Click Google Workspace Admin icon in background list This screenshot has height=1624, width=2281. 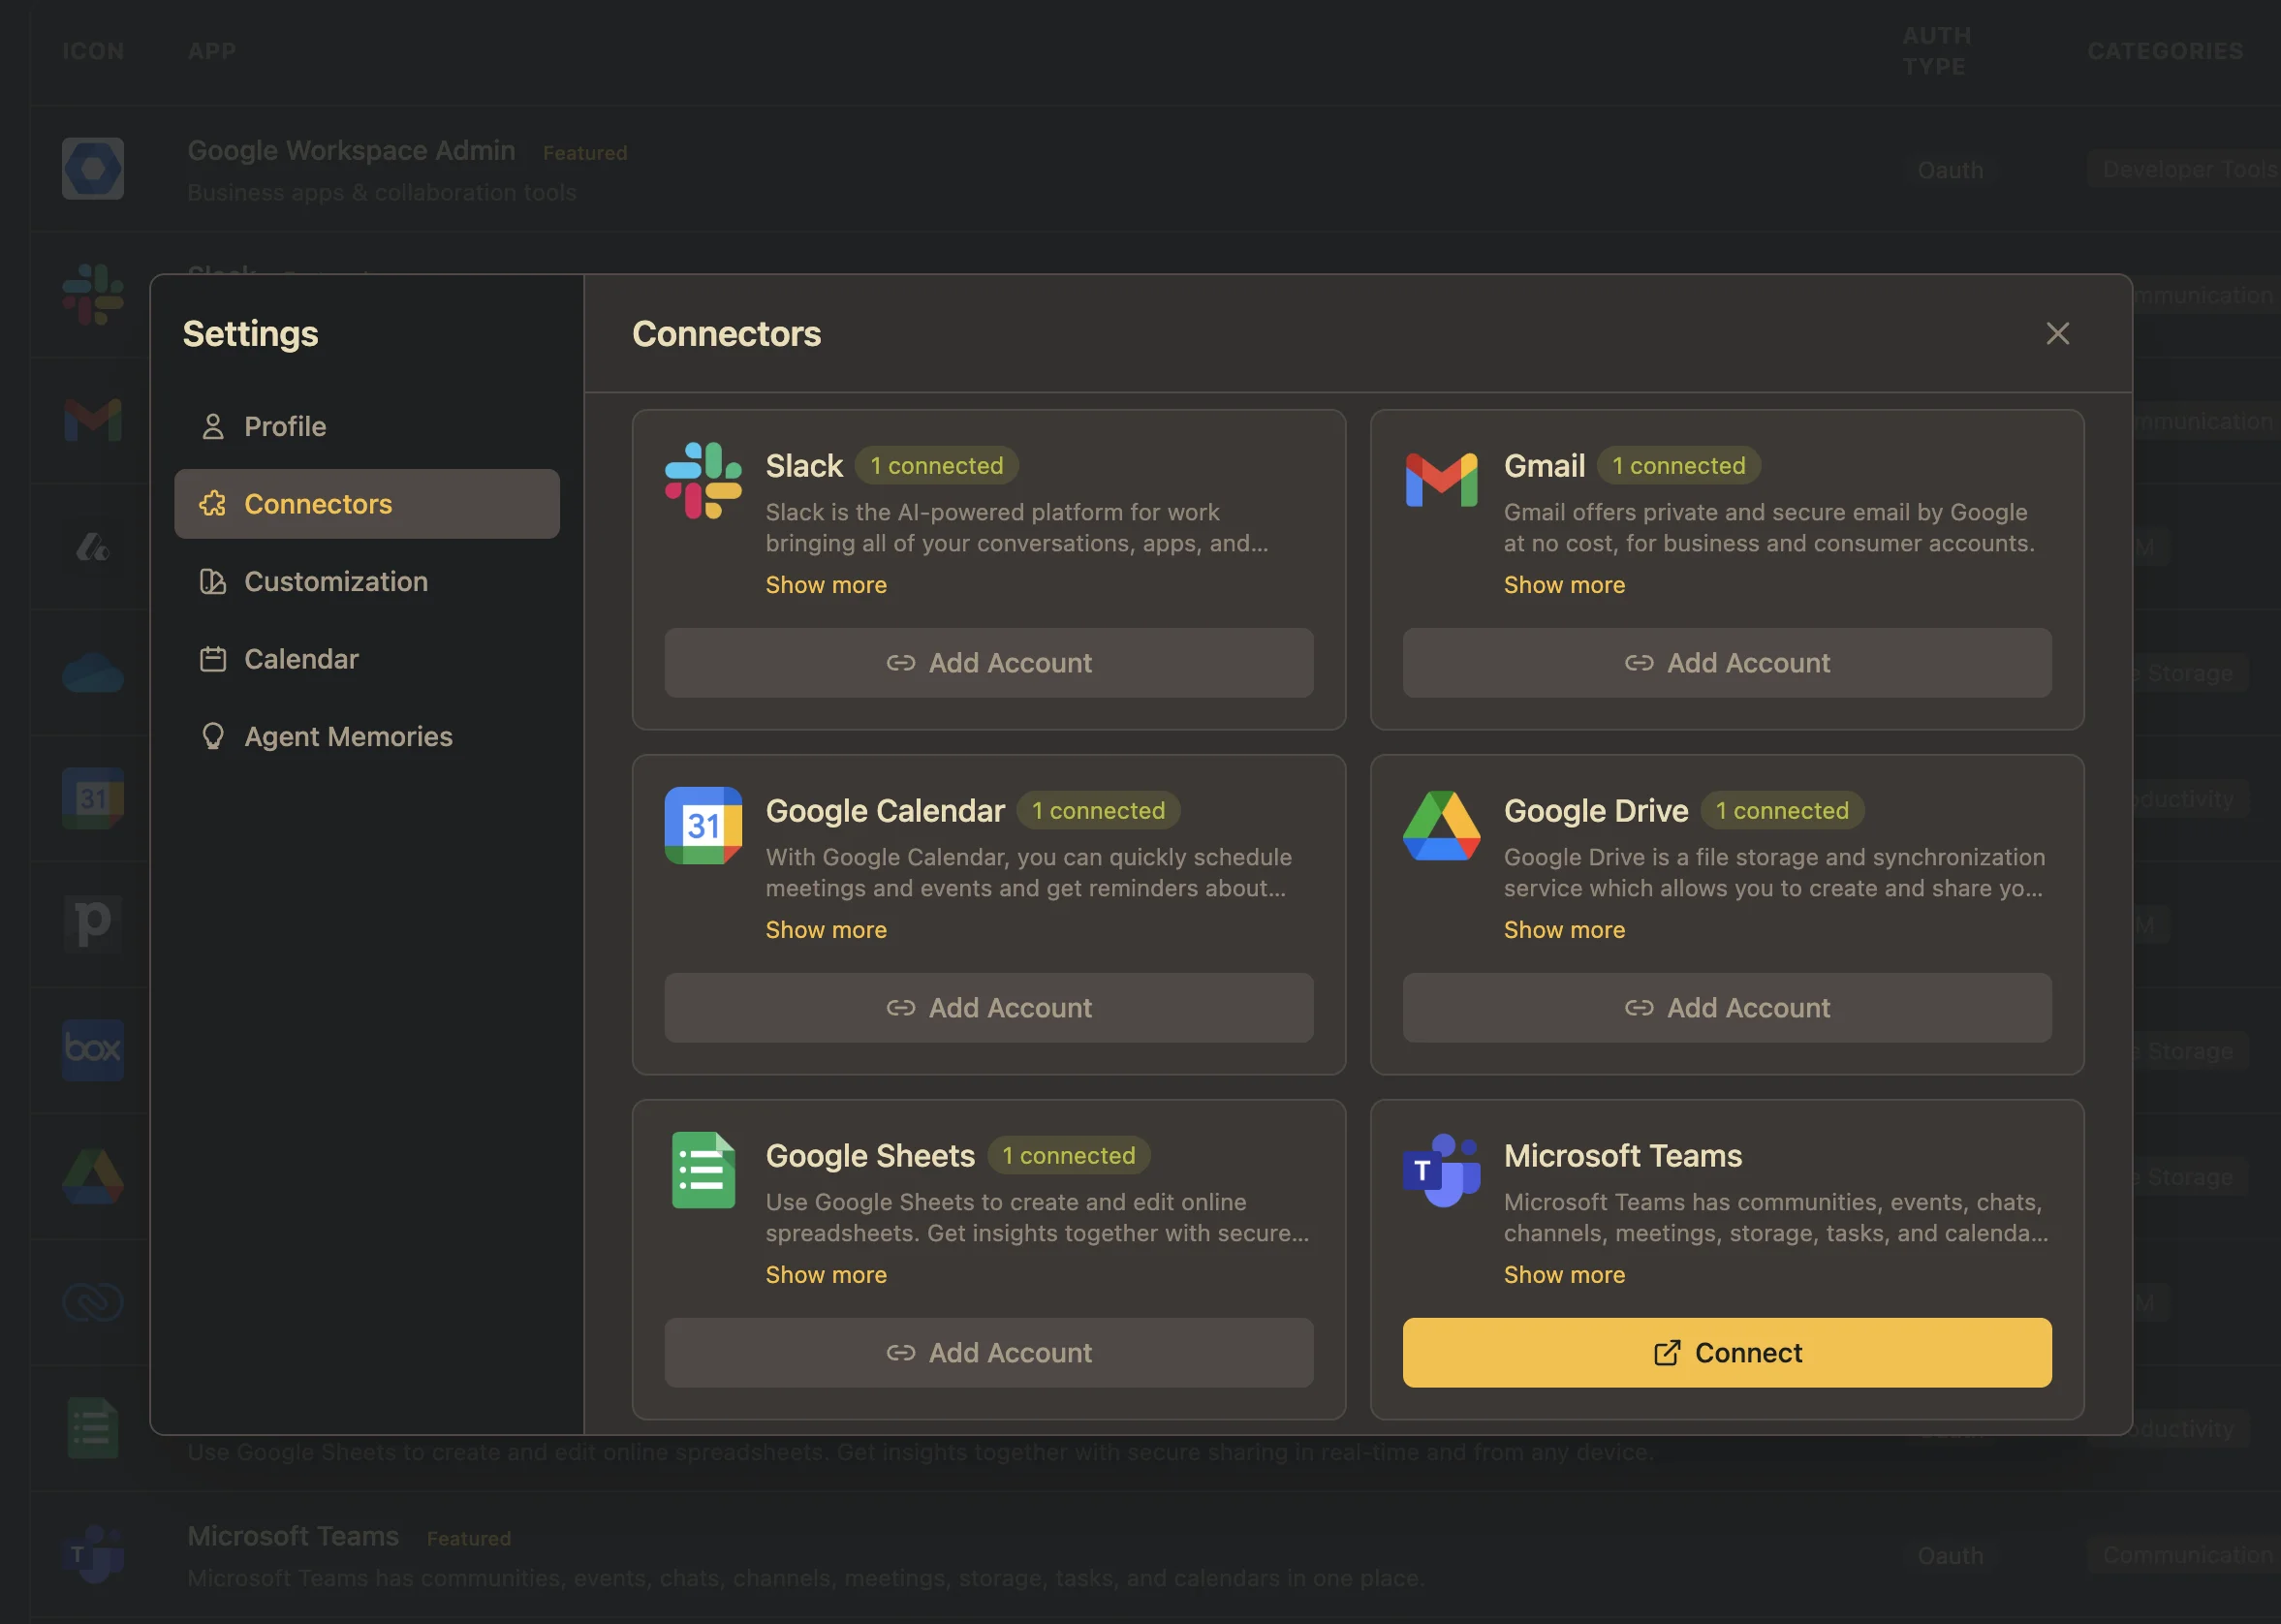point(93,169)
